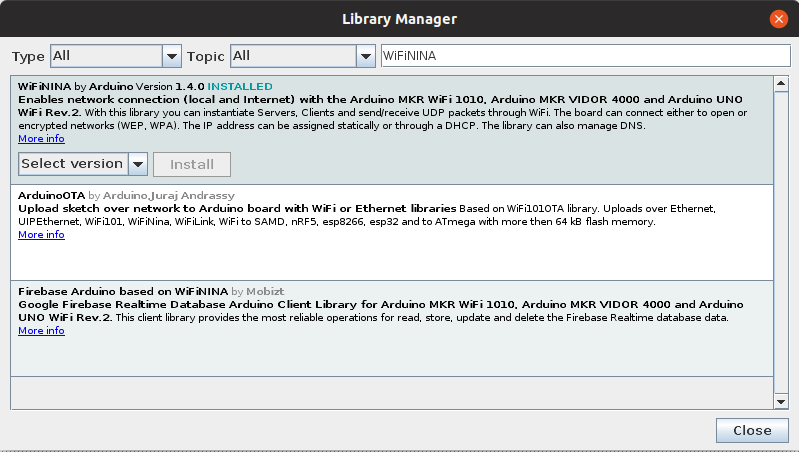Open More info link for WiFiNINA library

[41, 139]
